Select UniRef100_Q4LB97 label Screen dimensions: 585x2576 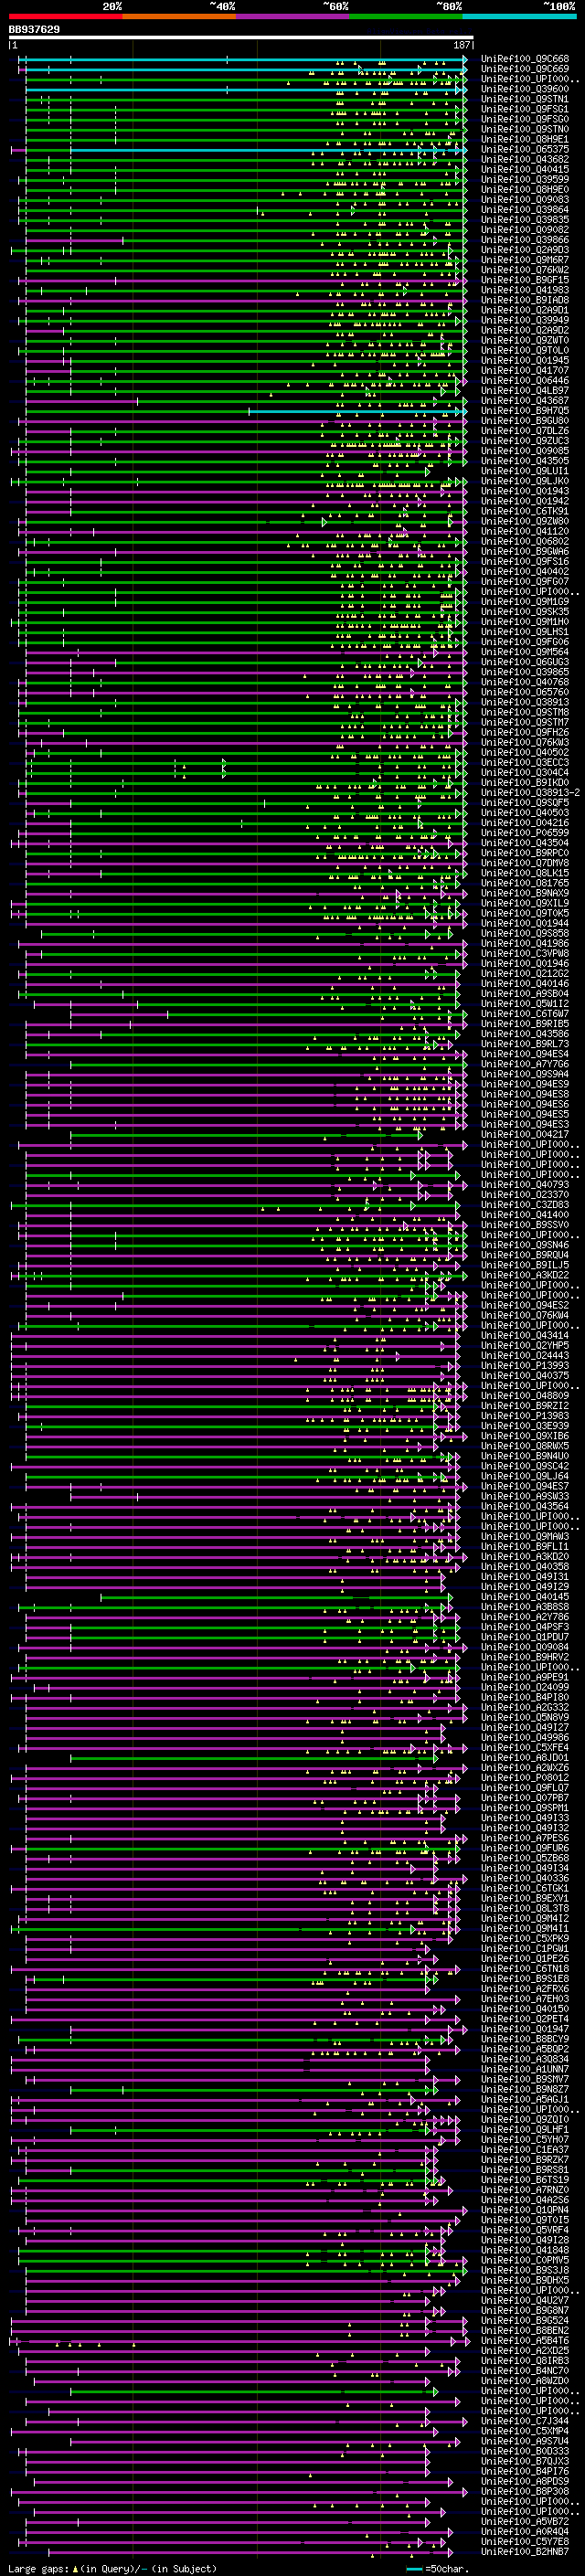point(525,390)
